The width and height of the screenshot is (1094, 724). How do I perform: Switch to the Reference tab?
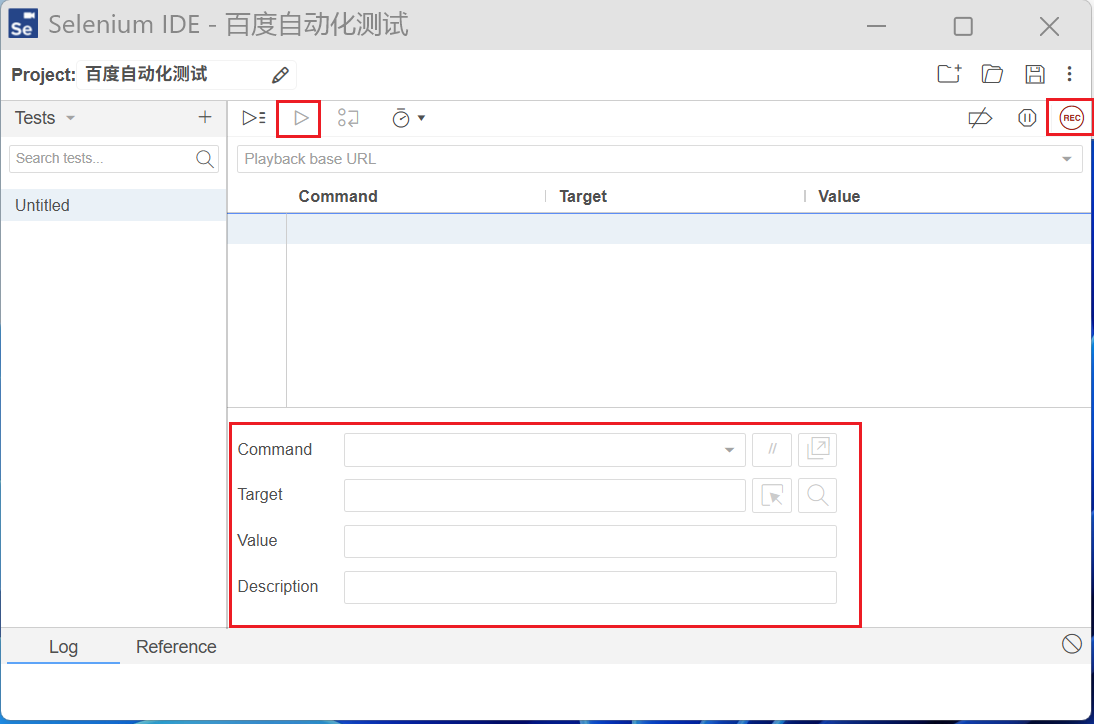click(176, 647)
